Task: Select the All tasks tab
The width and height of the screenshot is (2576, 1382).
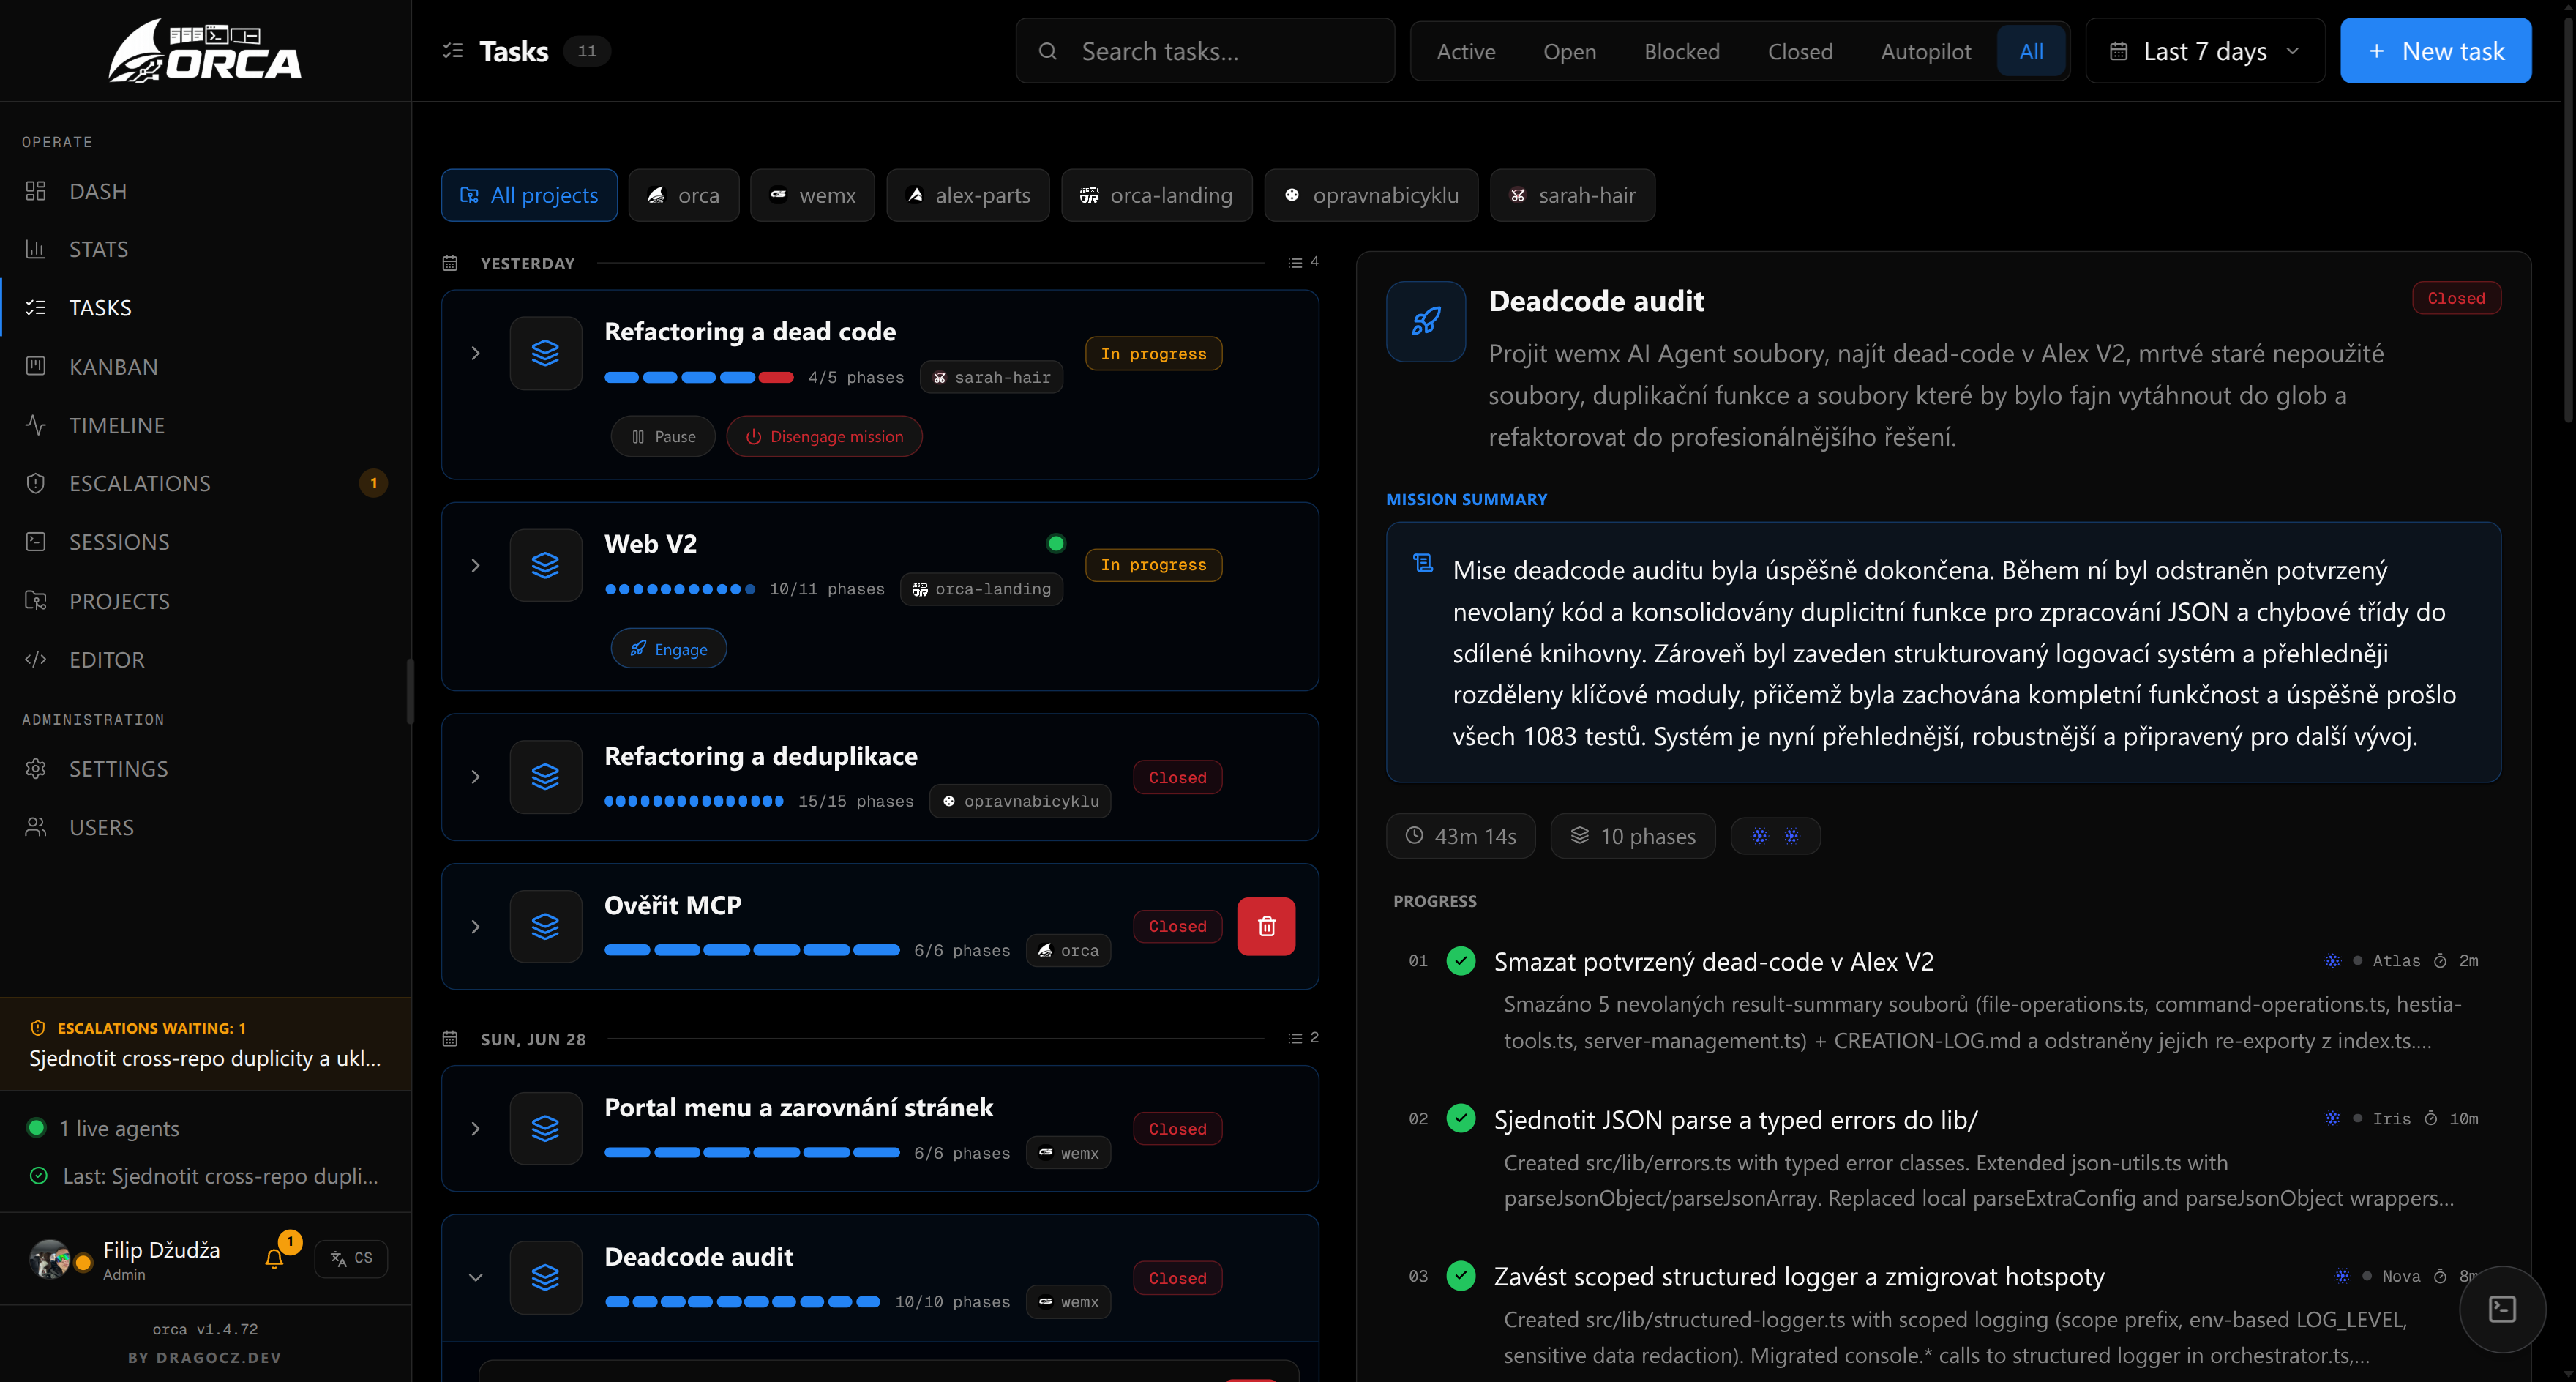Action: click(2031, 51)
